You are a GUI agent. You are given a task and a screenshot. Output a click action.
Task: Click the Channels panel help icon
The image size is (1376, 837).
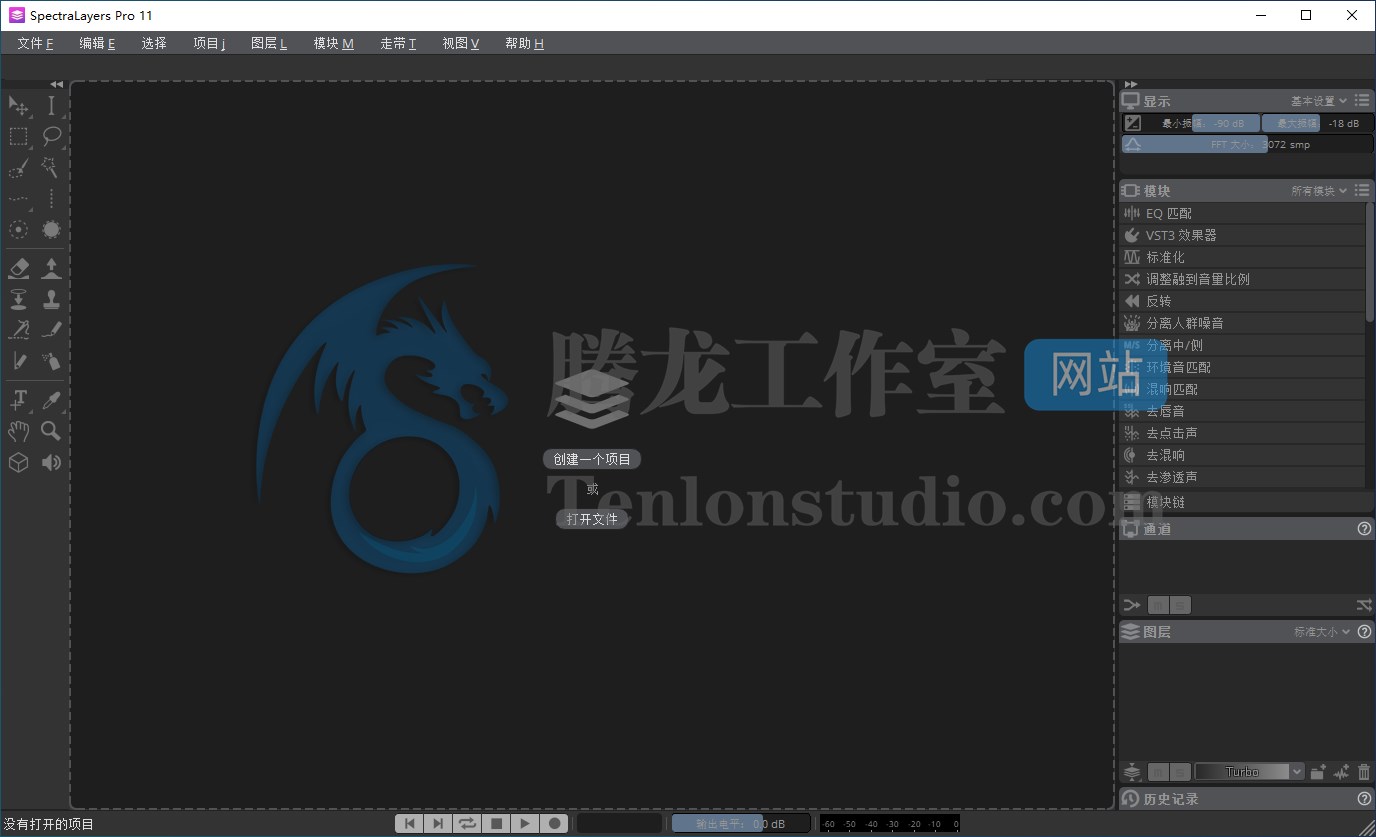pos(1364,529)
